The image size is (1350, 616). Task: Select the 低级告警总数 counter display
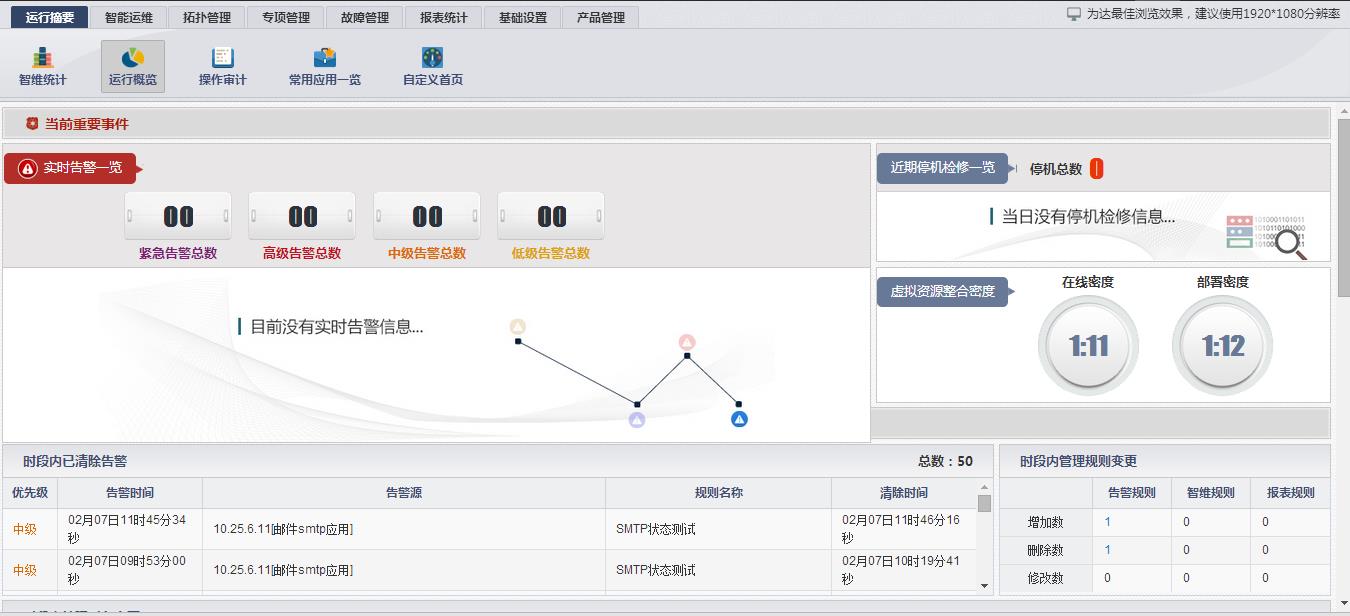pos(550,214)
